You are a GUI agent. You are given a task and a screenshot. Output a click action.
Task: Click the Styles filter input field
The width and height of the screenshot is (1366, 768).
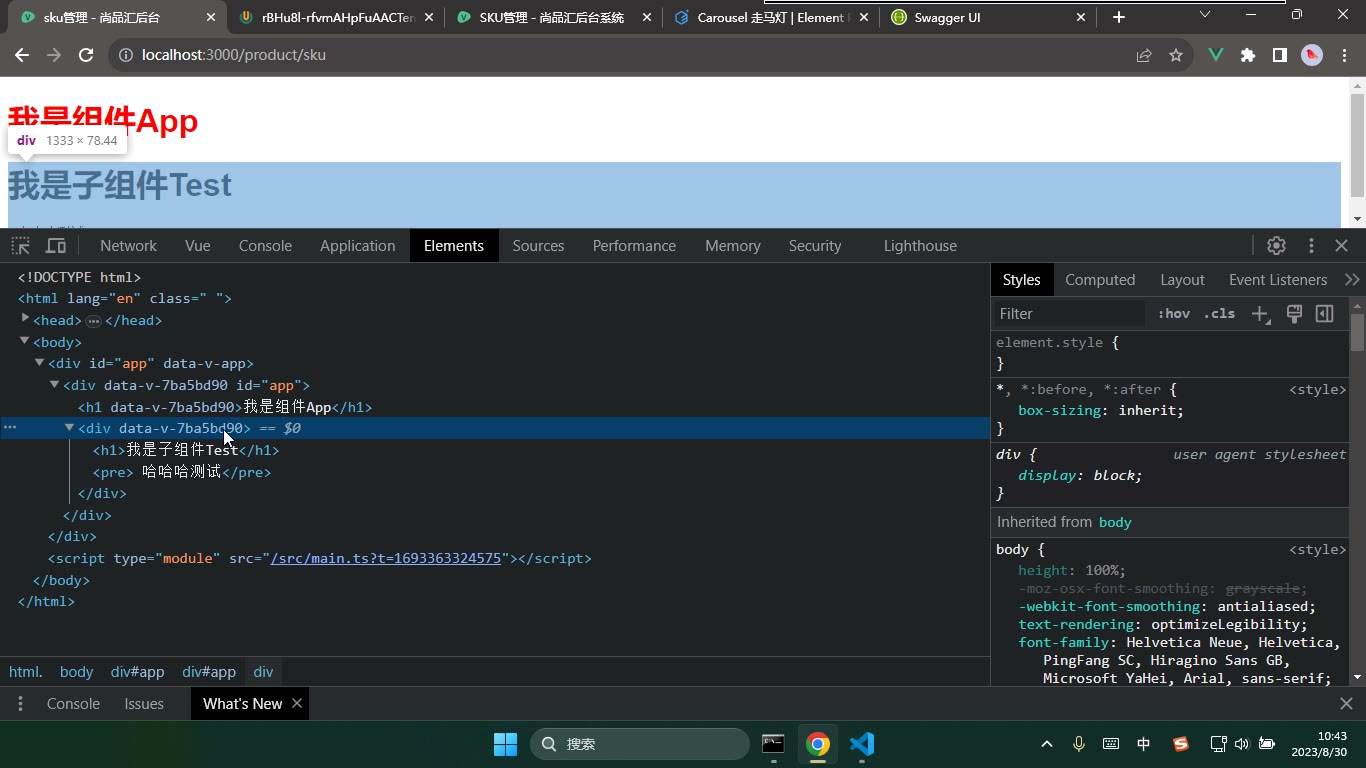(x=1069, y=314)
